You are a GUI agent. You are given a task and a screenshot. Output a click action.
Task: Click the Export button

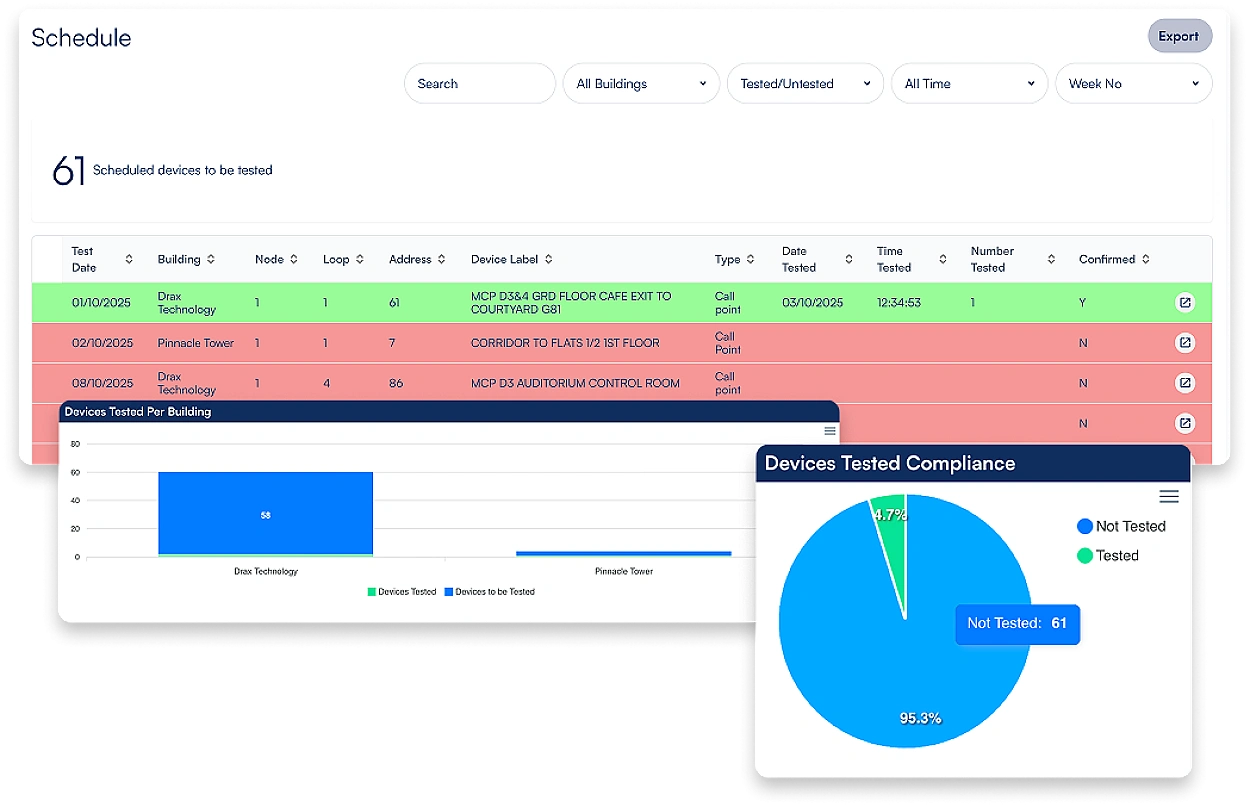point(1179,36)
